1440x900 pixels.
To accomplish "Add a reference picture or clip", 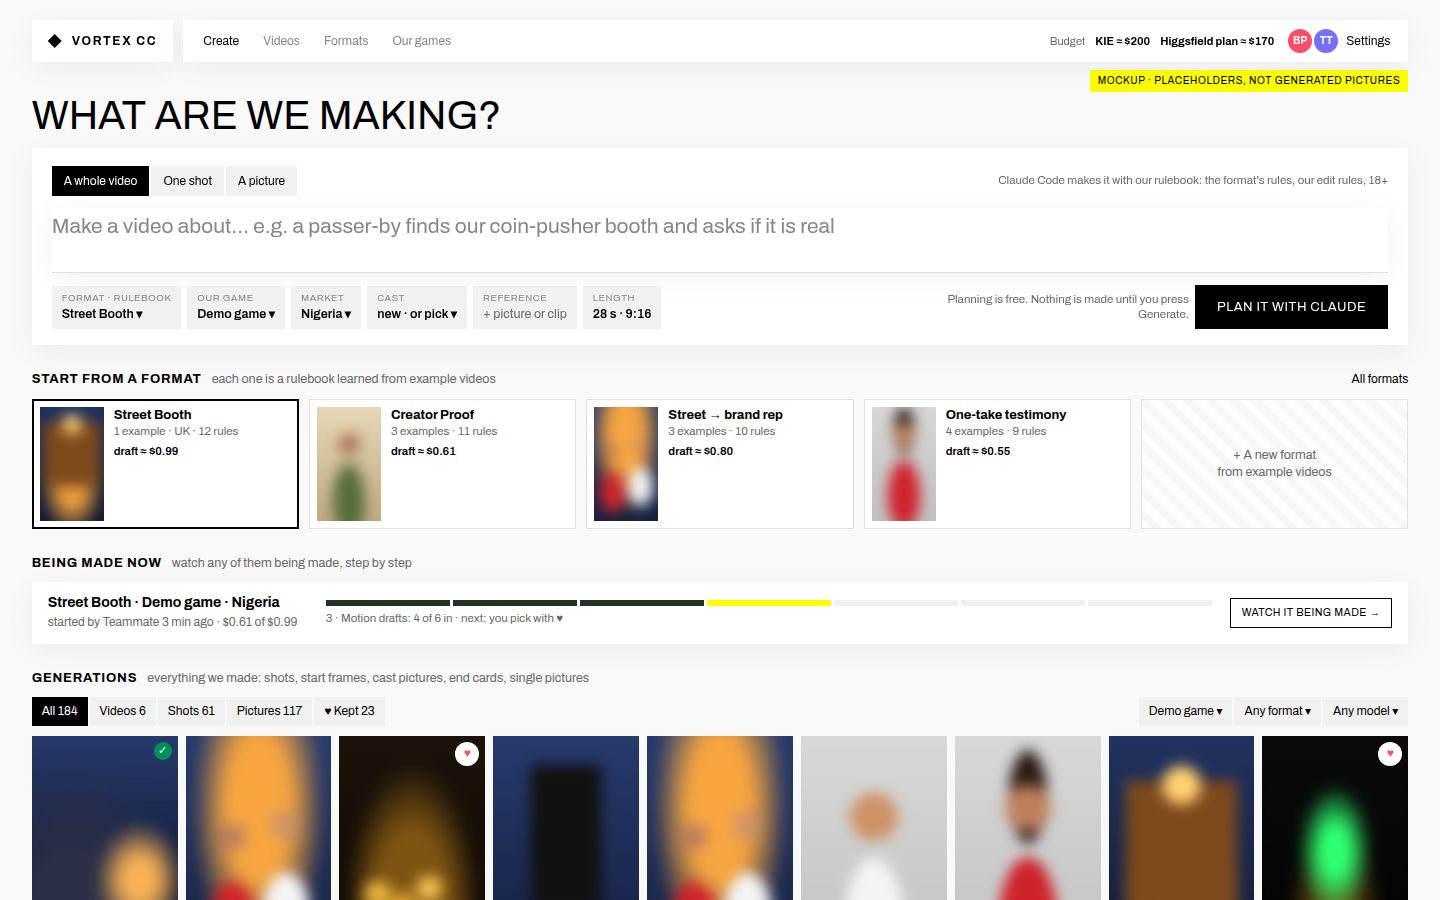I will (x=525, y=307).
